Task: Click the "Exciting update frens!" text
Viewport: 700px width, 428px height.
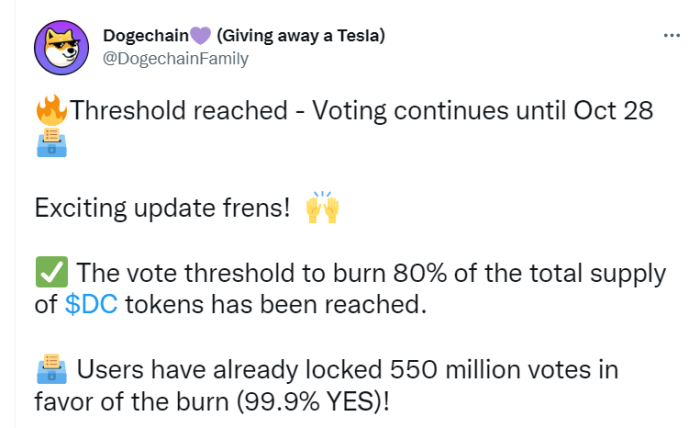Action: [x=162, y=208]
